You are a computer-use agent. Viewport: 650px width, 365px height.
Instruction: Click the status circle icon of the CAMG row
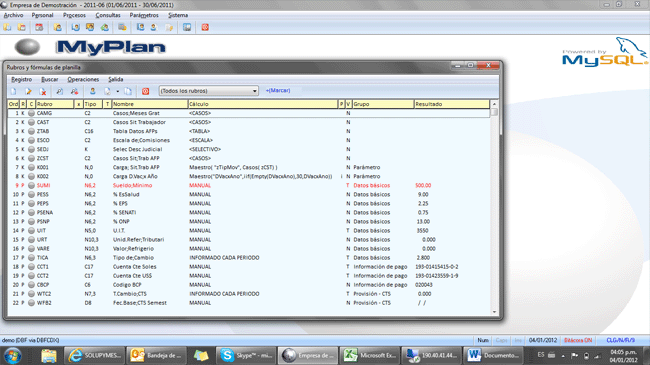coord(31,113)
